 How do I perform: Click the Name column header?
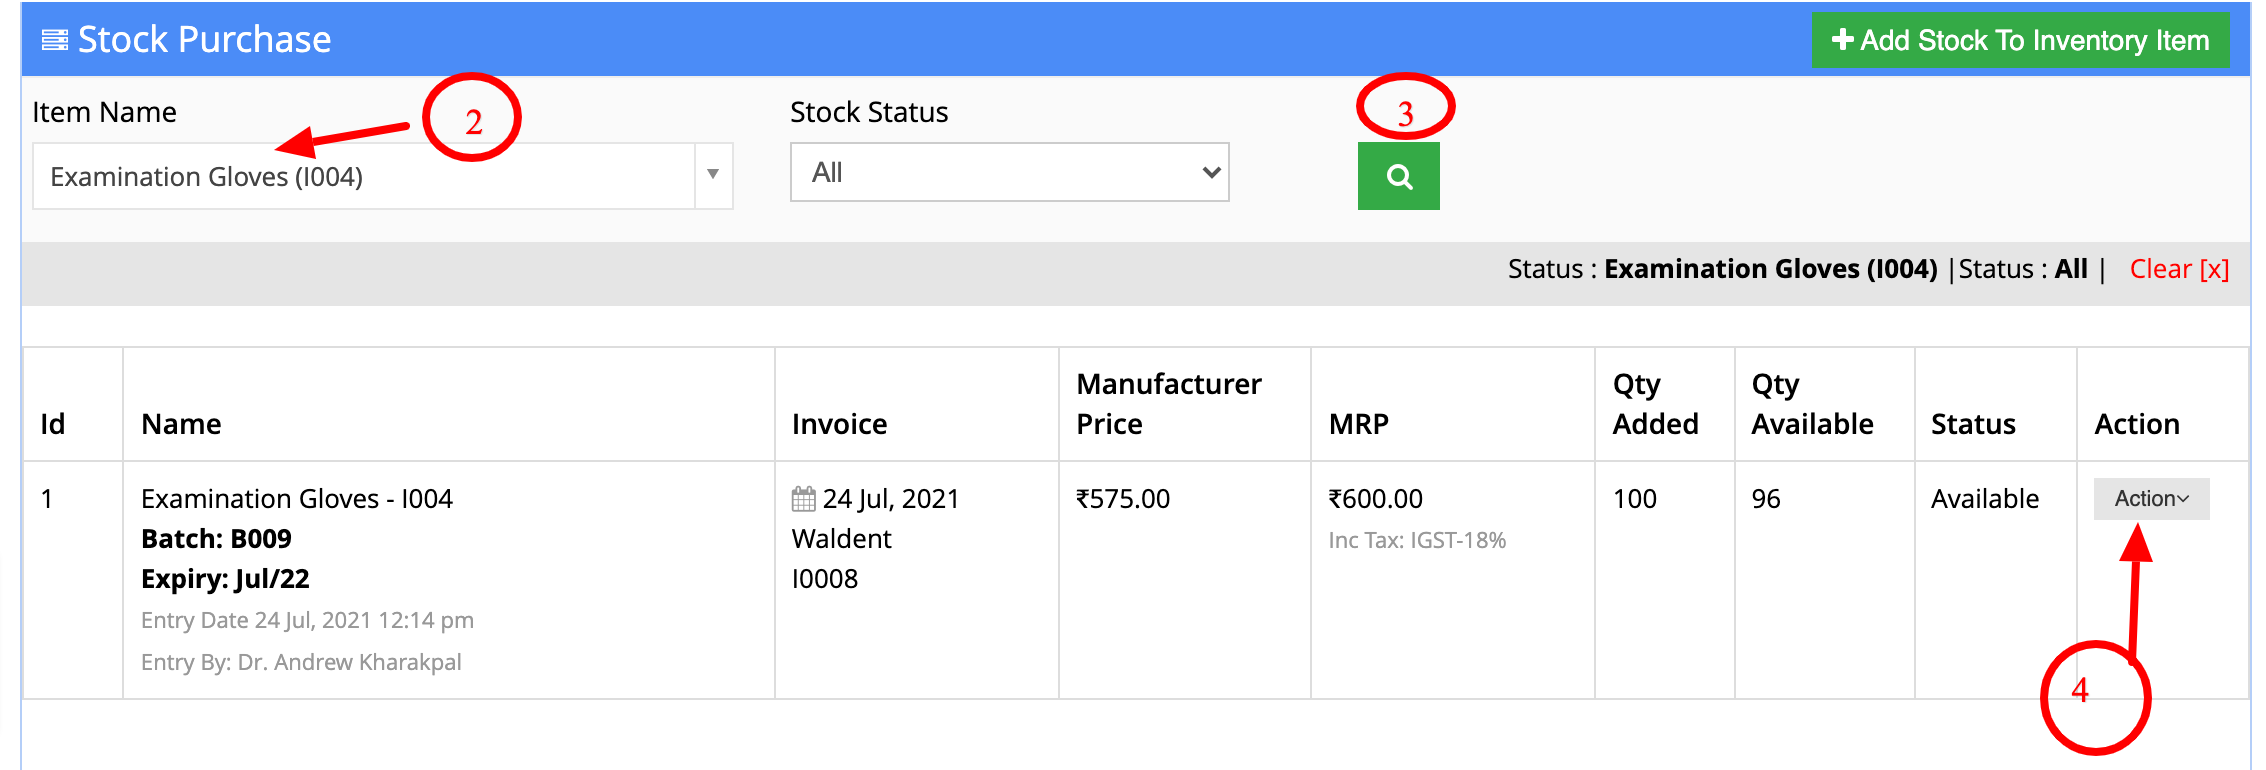(x=181, y=424)
